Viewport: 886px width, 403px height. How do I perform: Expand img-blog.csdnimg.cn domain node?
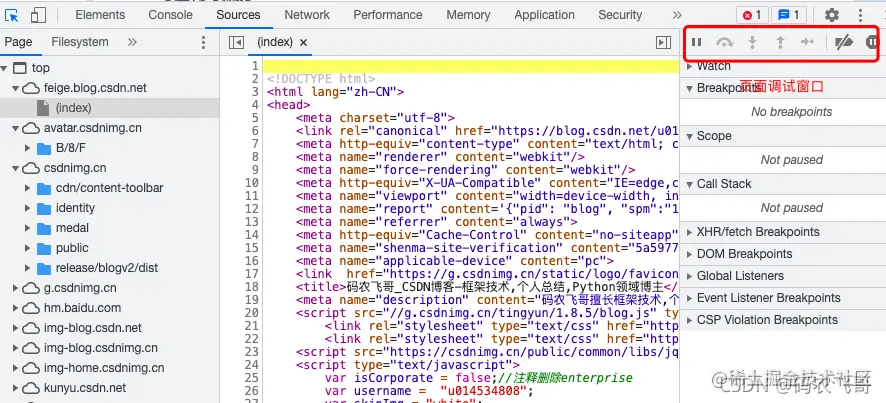pyautogui.click(x=15, y=348)
